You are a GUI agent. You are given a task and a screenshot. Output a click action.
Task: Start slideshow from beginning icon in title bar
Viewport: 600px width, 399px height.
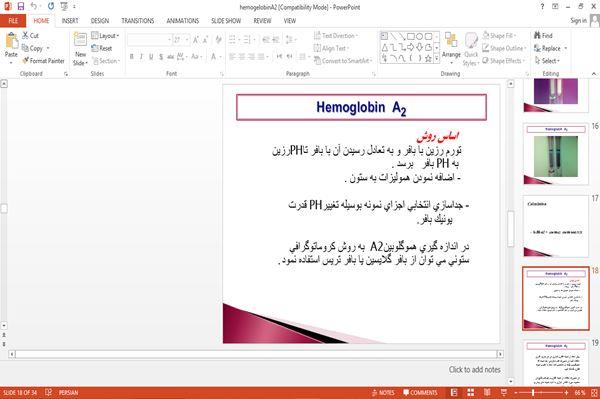coord(64,6)
